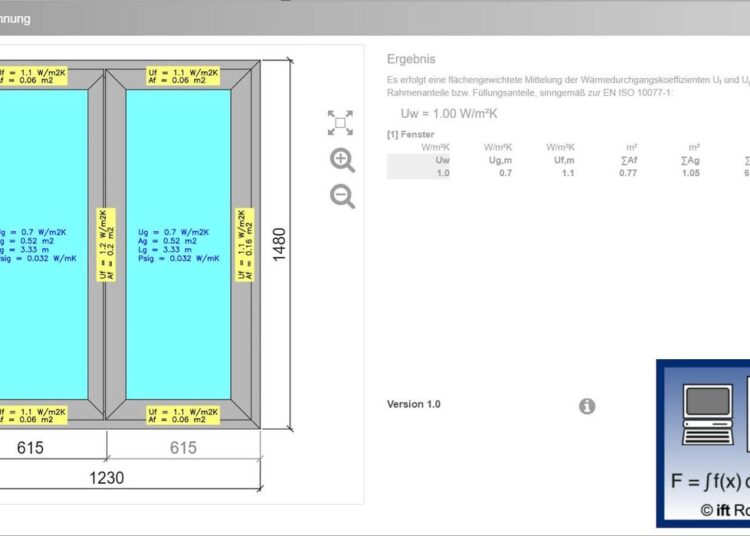This screenshot has height=536, width=750.
Task: Click the right pane Psig = 0.032 W/mK text
Action: click(x=179, y=259)
